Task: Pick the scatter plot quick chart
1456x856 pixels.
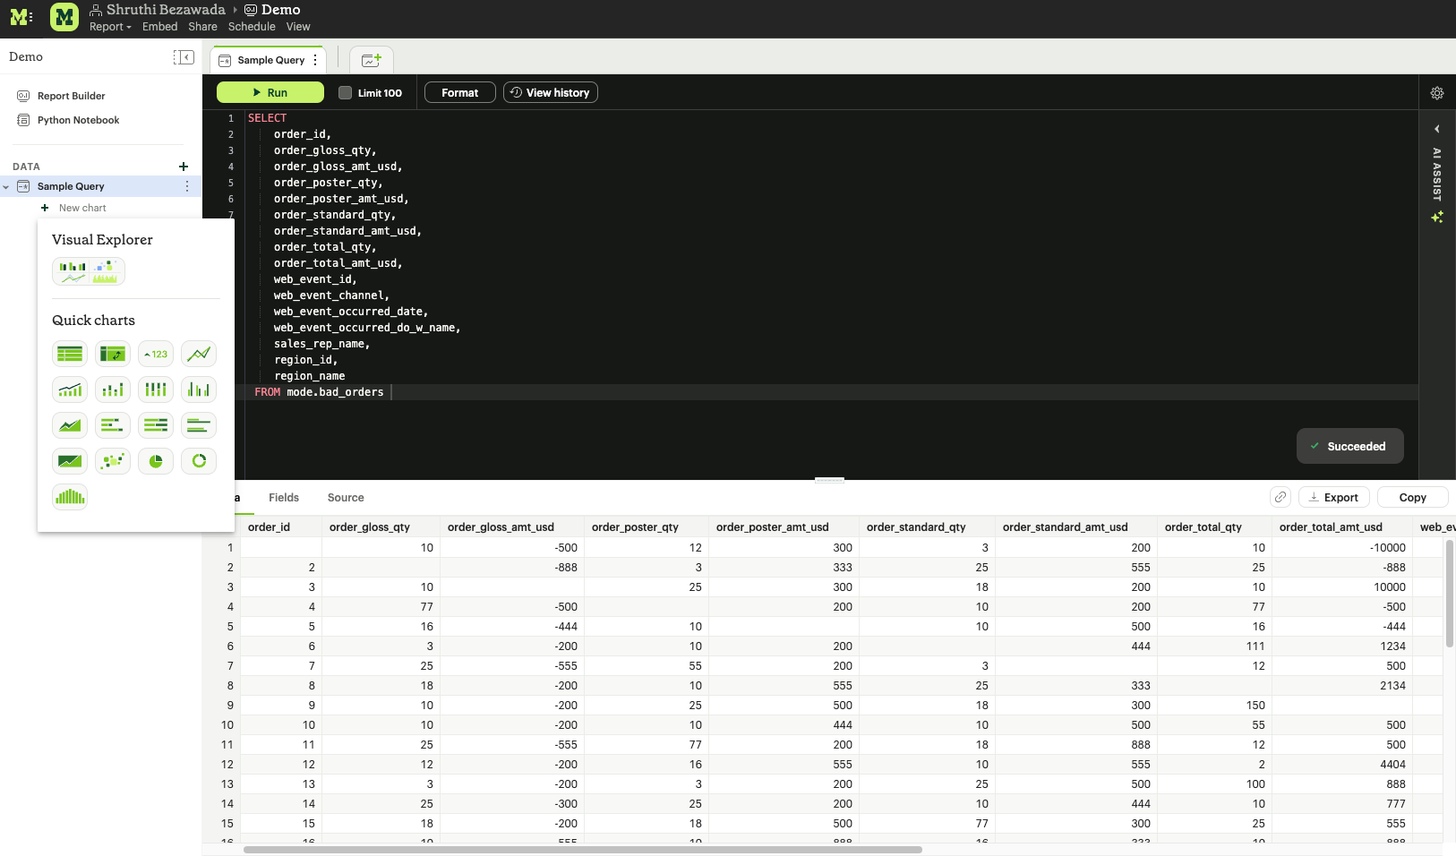Action: (113, 461)
